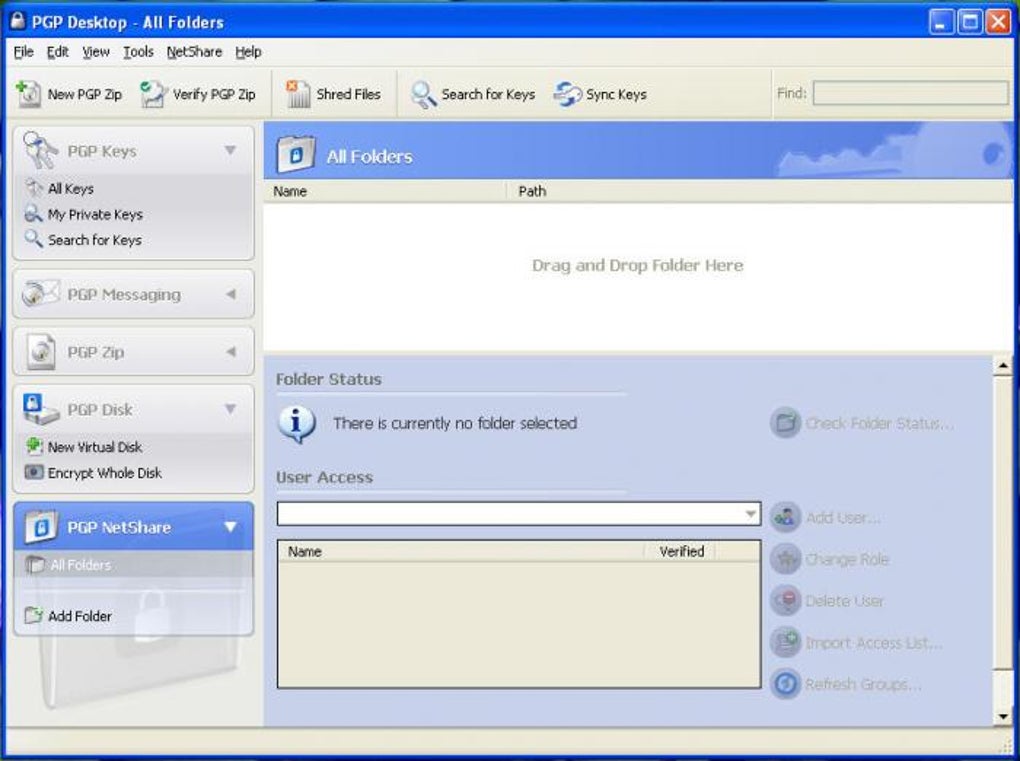Open the File menu
The height and width of the screenshot is (761, 1020).
tap(23, 52)
